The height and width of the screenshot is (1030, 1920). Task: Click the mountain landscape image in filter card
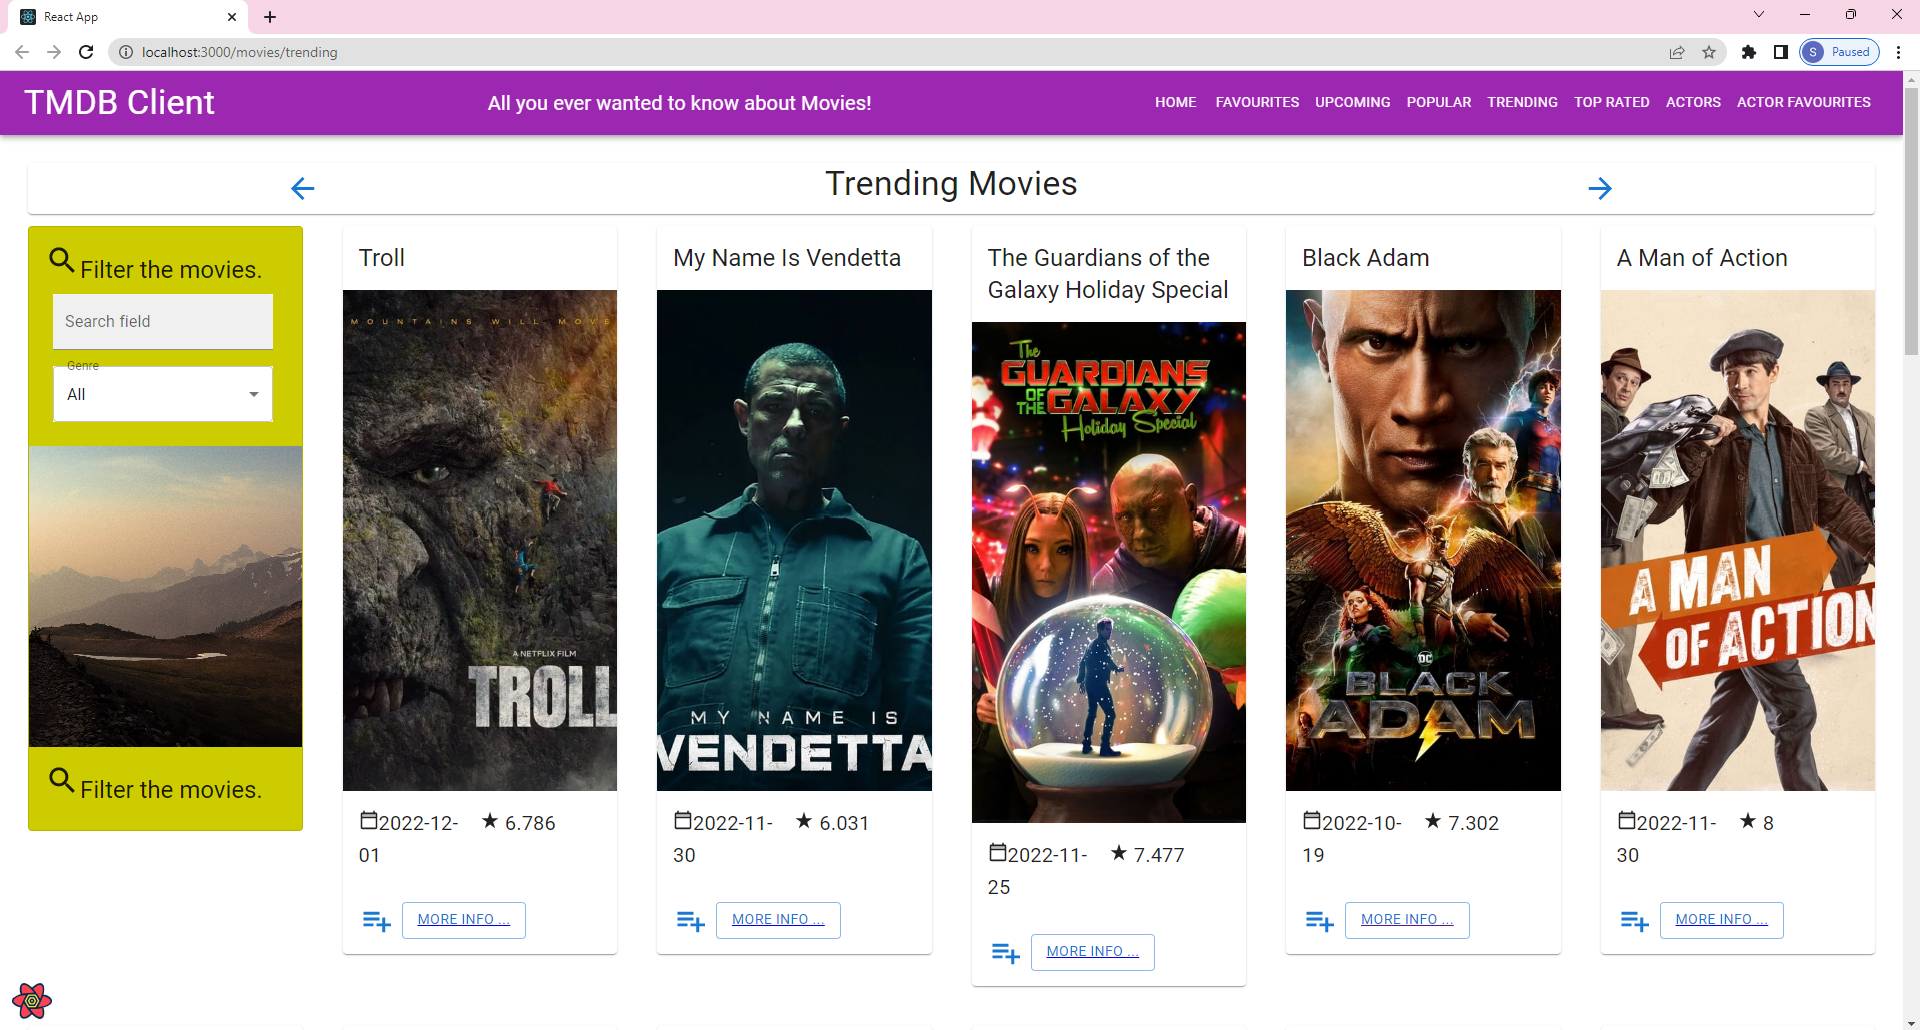tap(165, 596)
